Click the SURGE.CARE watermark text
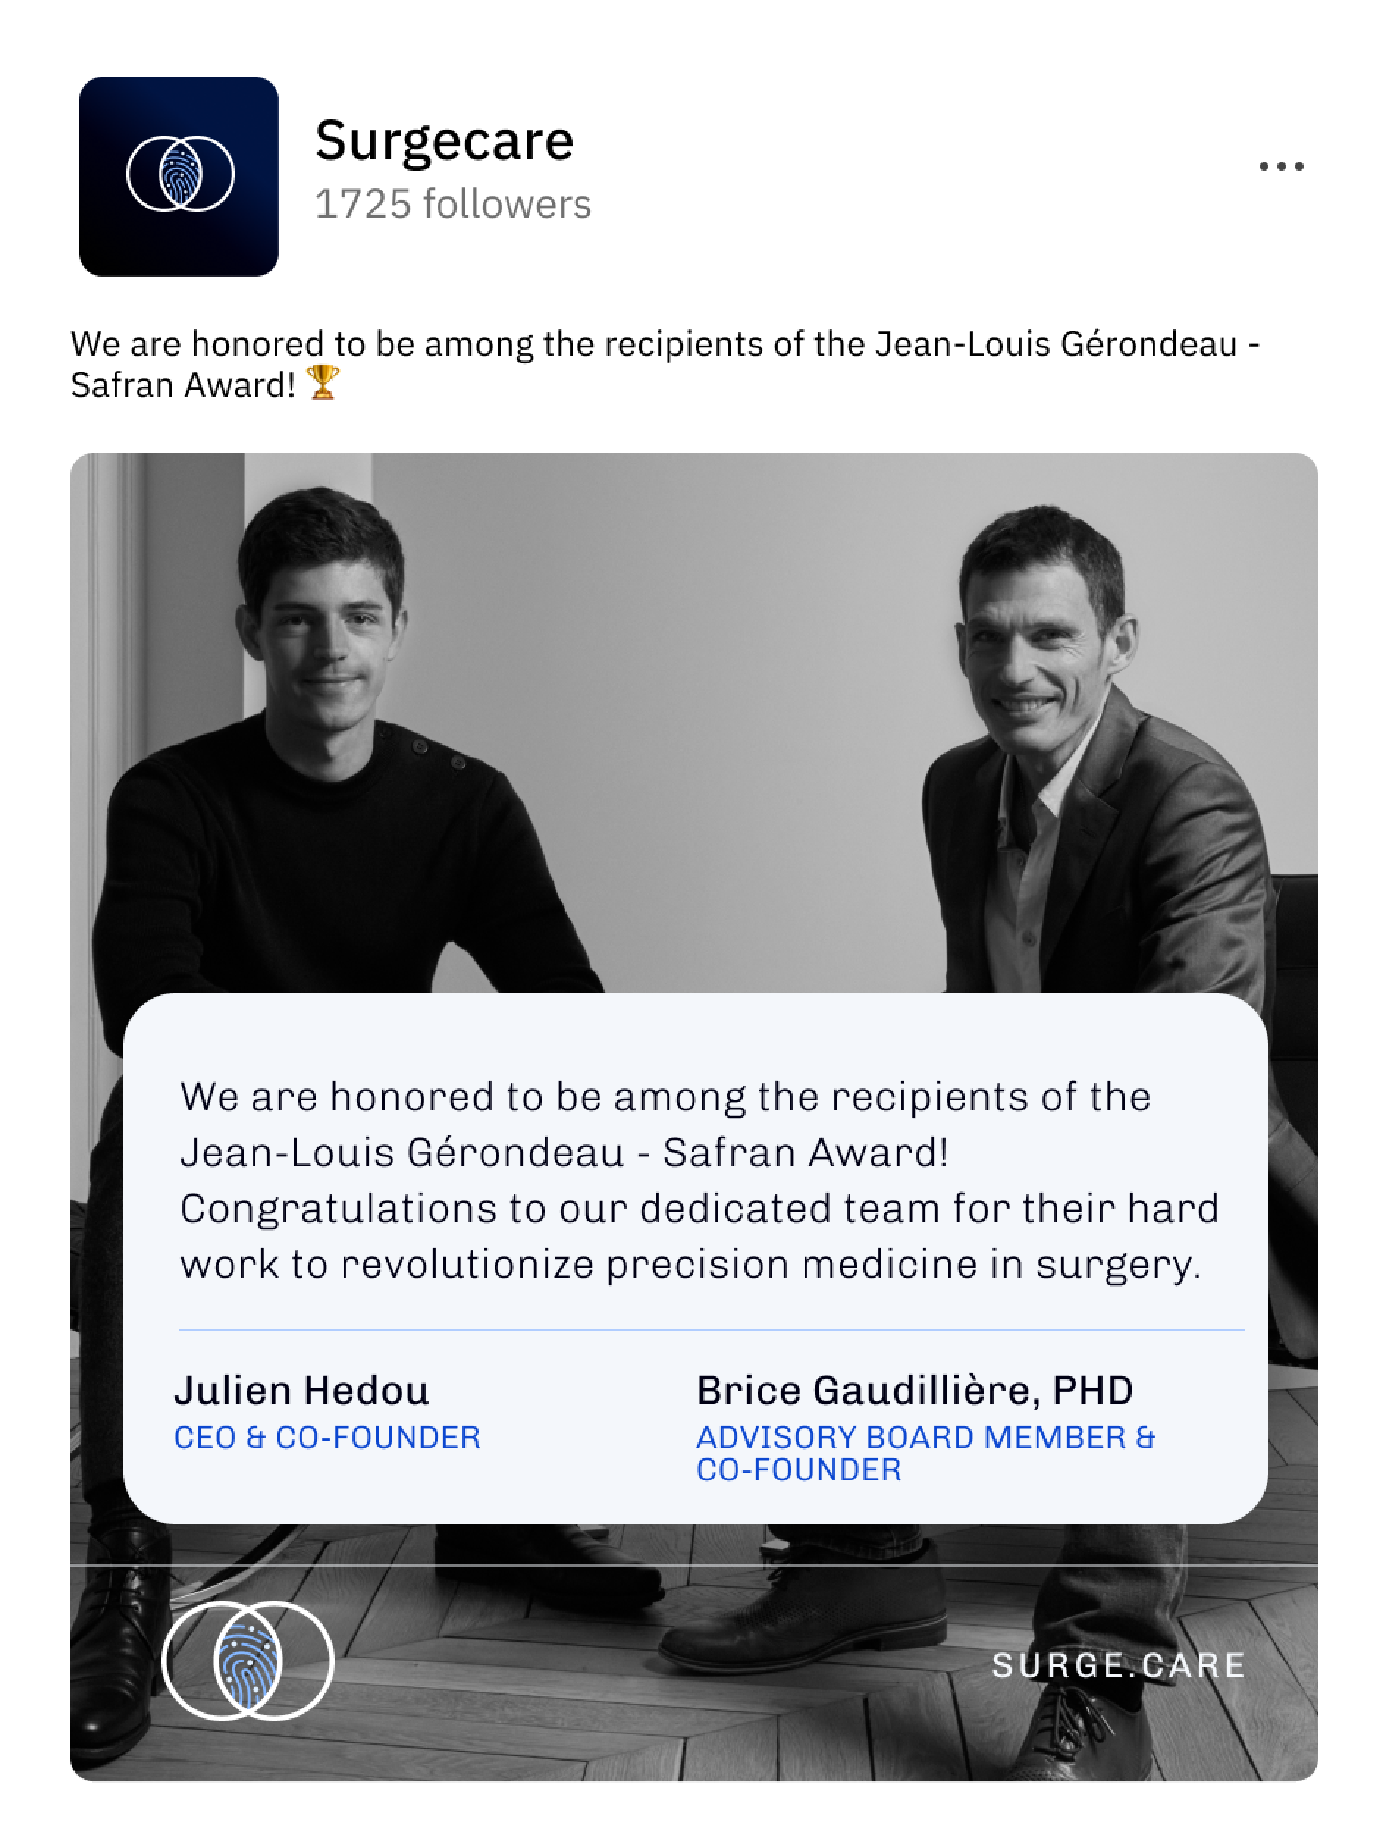 (x=1118, y=1665)
